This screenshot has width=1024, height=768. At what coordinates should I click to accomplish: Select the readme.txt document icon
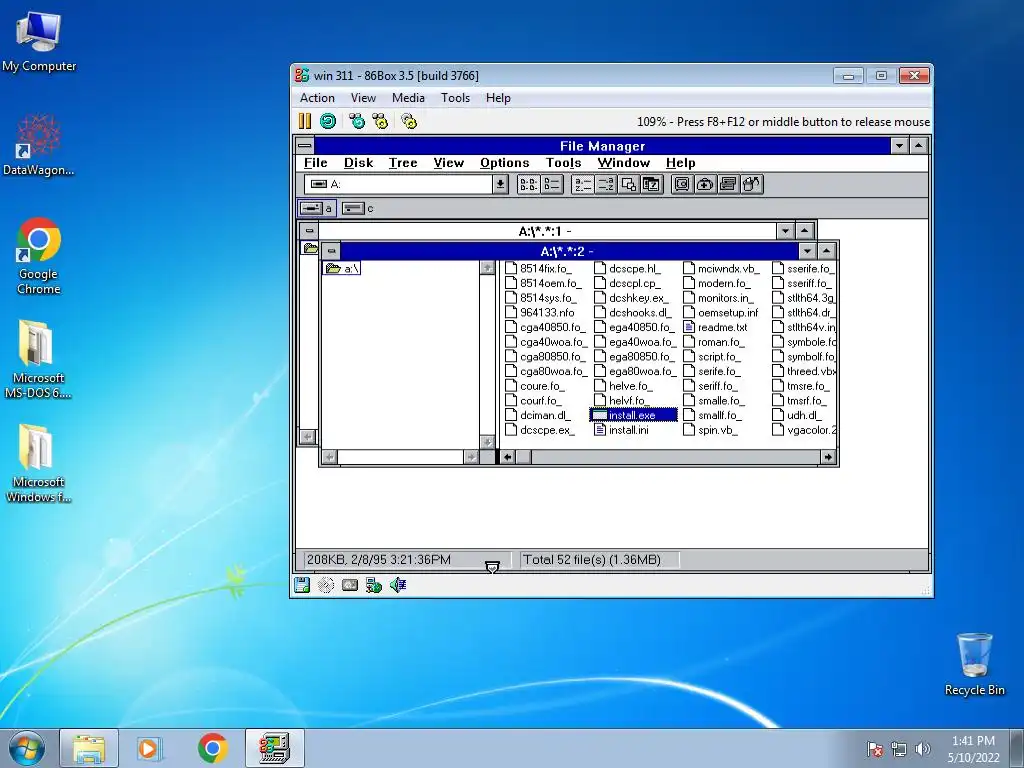tap(688, 327)
